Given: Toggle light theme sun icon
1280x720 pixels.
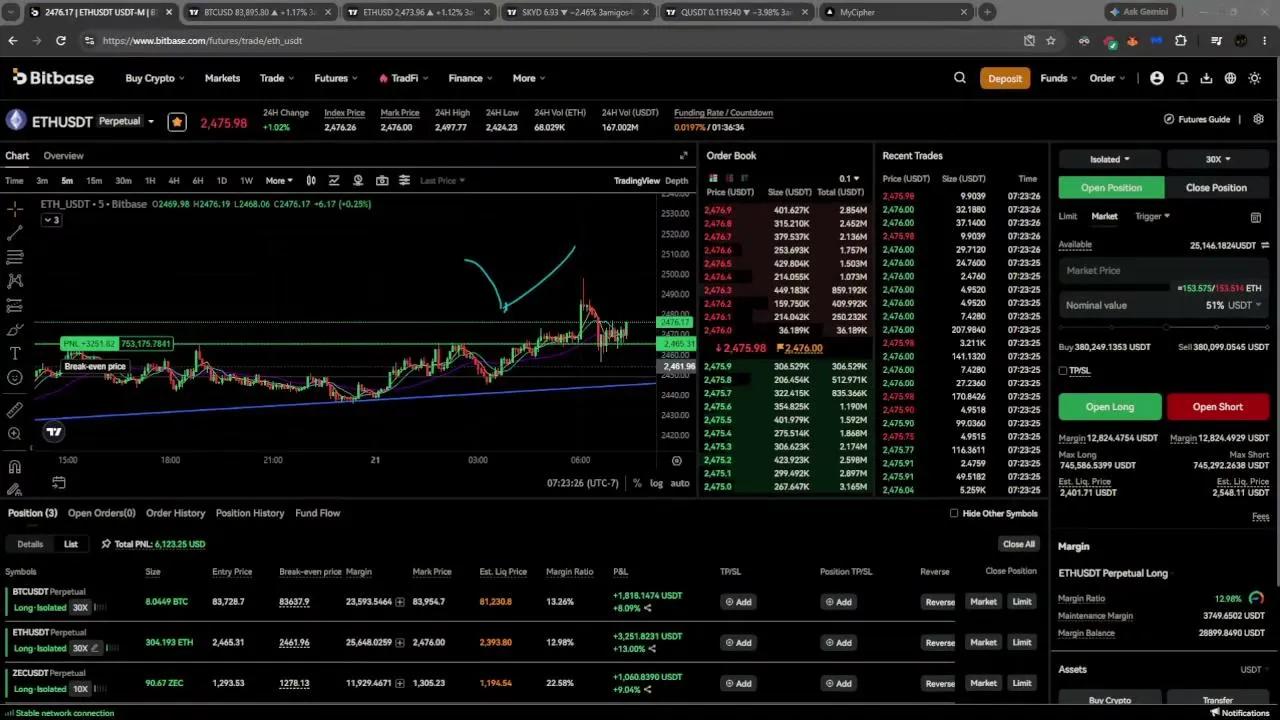Looking at the screenshot, I should click(1255, 78).
